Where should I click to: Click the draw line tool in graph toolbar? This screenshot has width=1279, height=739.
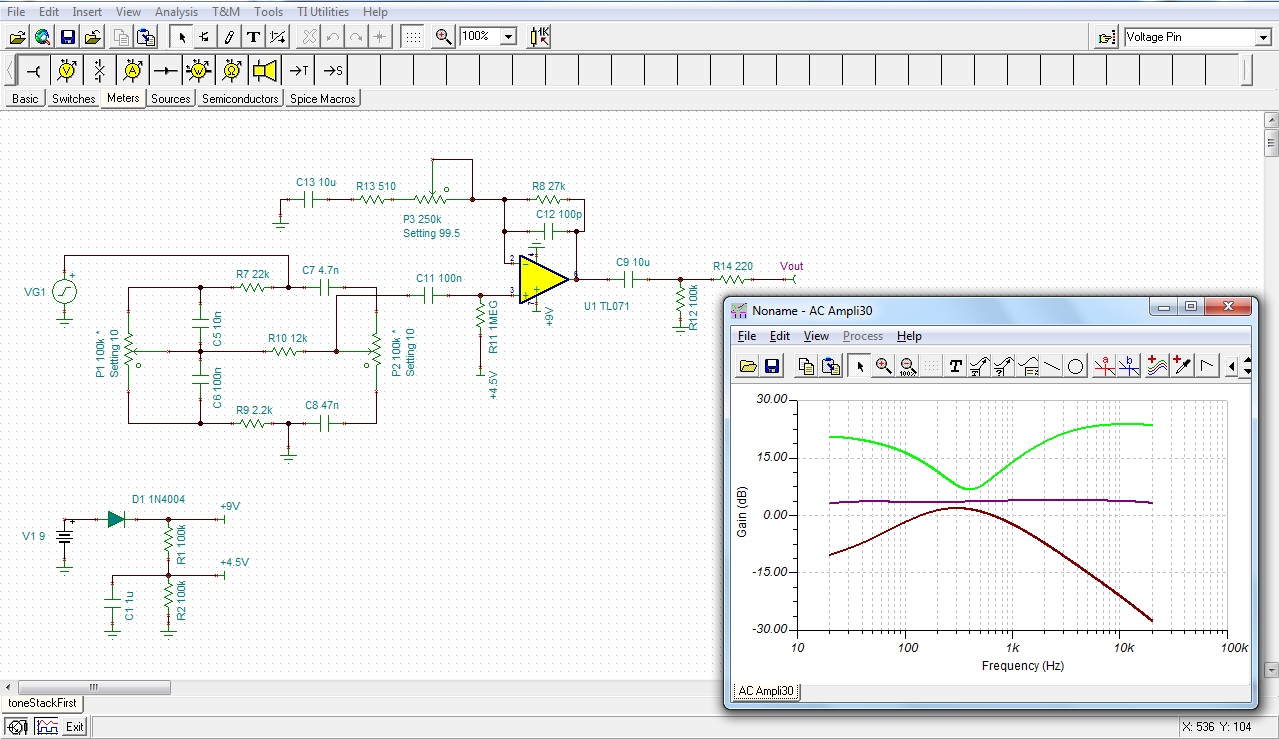click(1052, 367)
